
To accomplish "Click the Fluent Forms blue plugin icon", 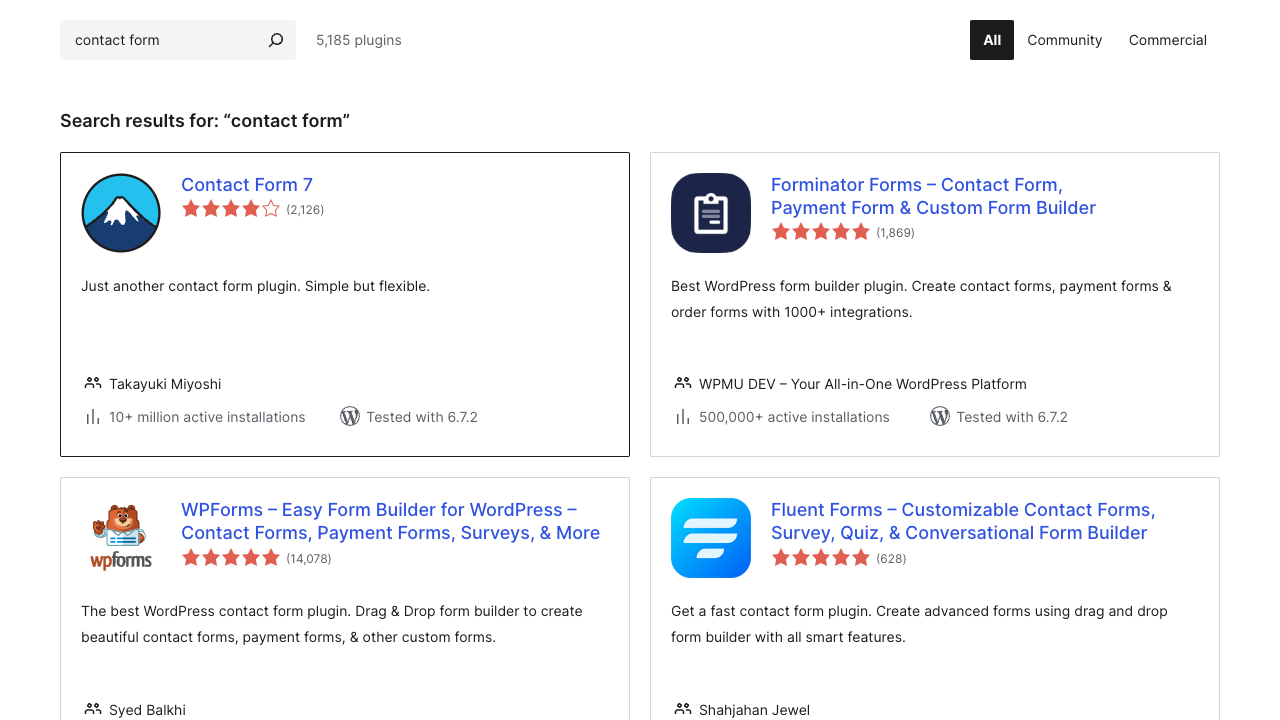I will pos(710,538).
